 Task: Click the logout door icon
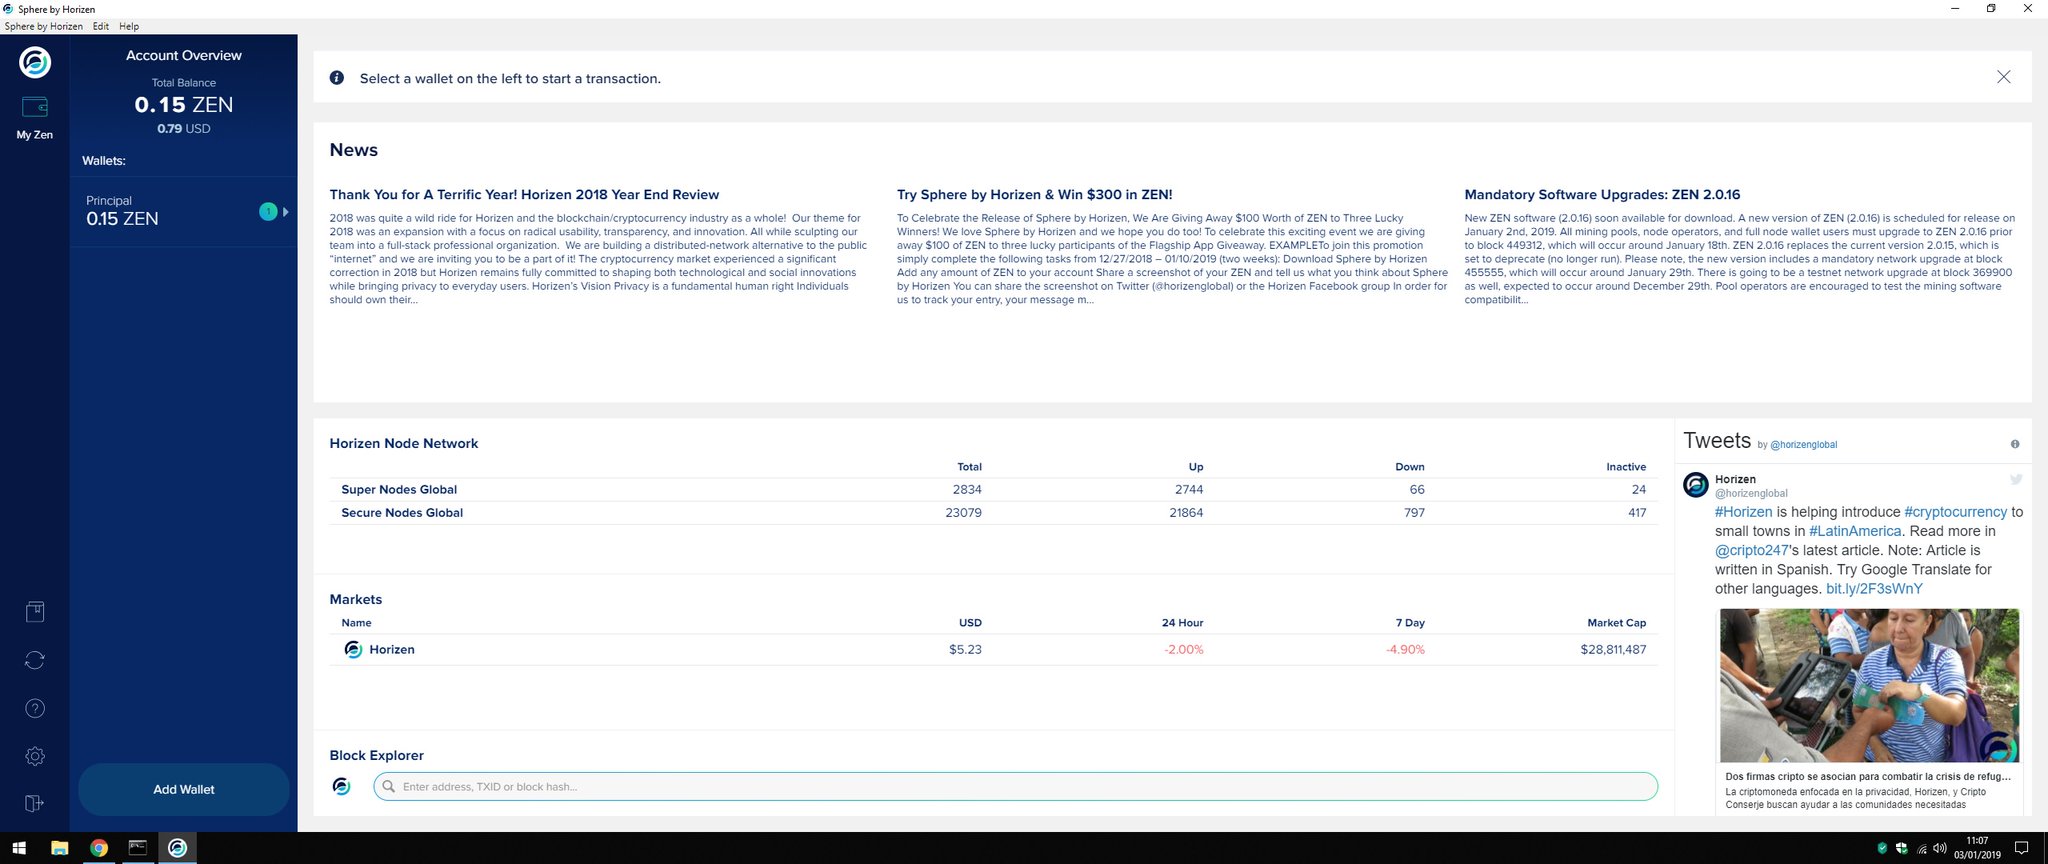point(35,803)
